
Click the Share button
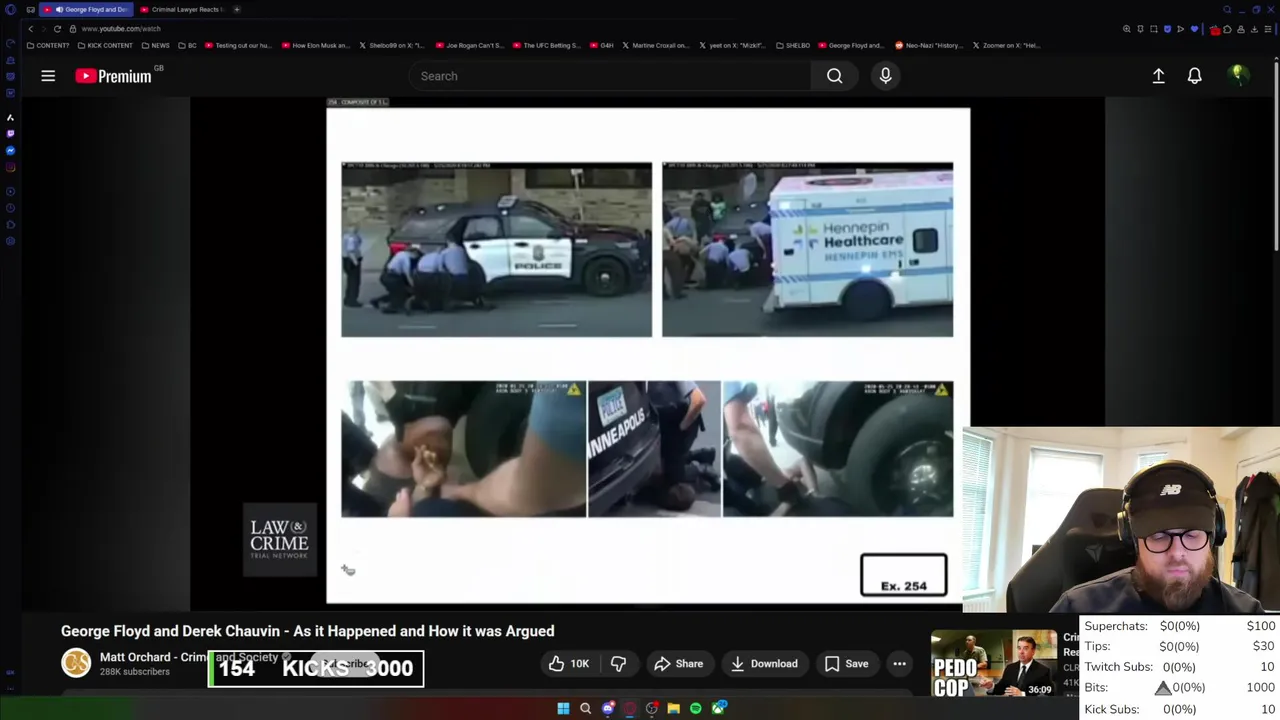678,664
